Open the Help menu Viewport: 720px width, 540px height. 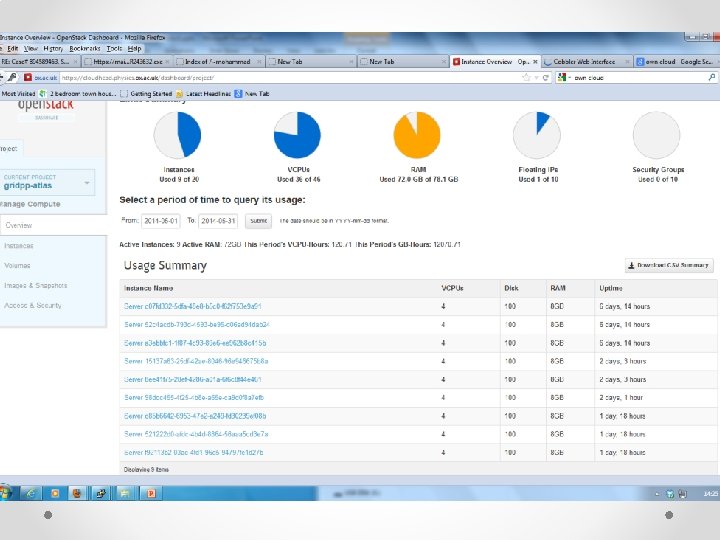(x=135, y=48)
